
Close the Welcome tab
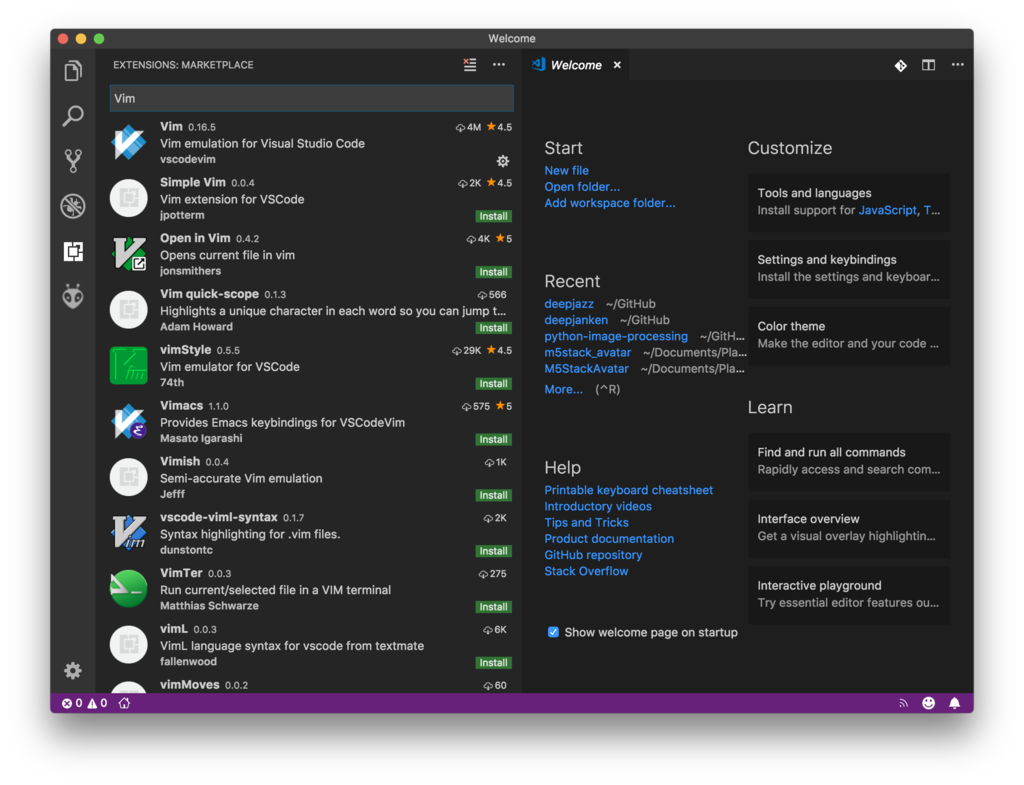[x=617, y=65]
